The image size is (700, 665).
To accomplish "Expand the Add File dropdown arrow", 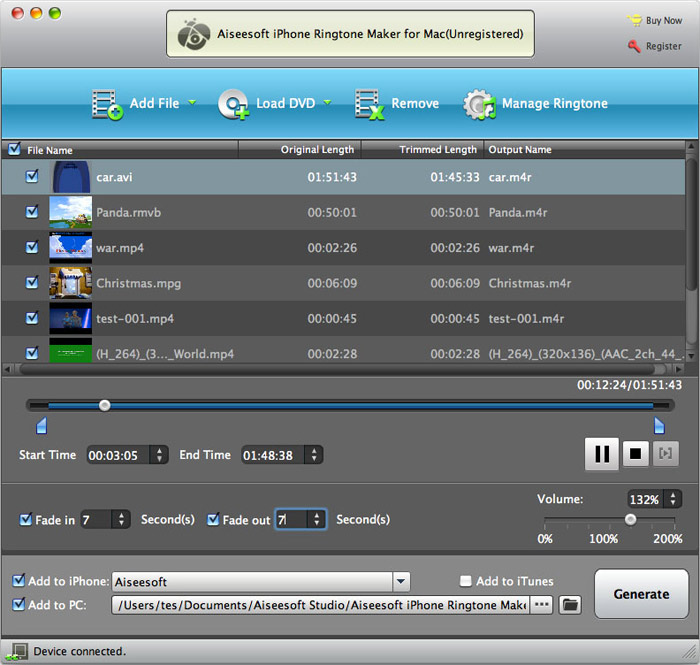I will (x=192, y=102).
